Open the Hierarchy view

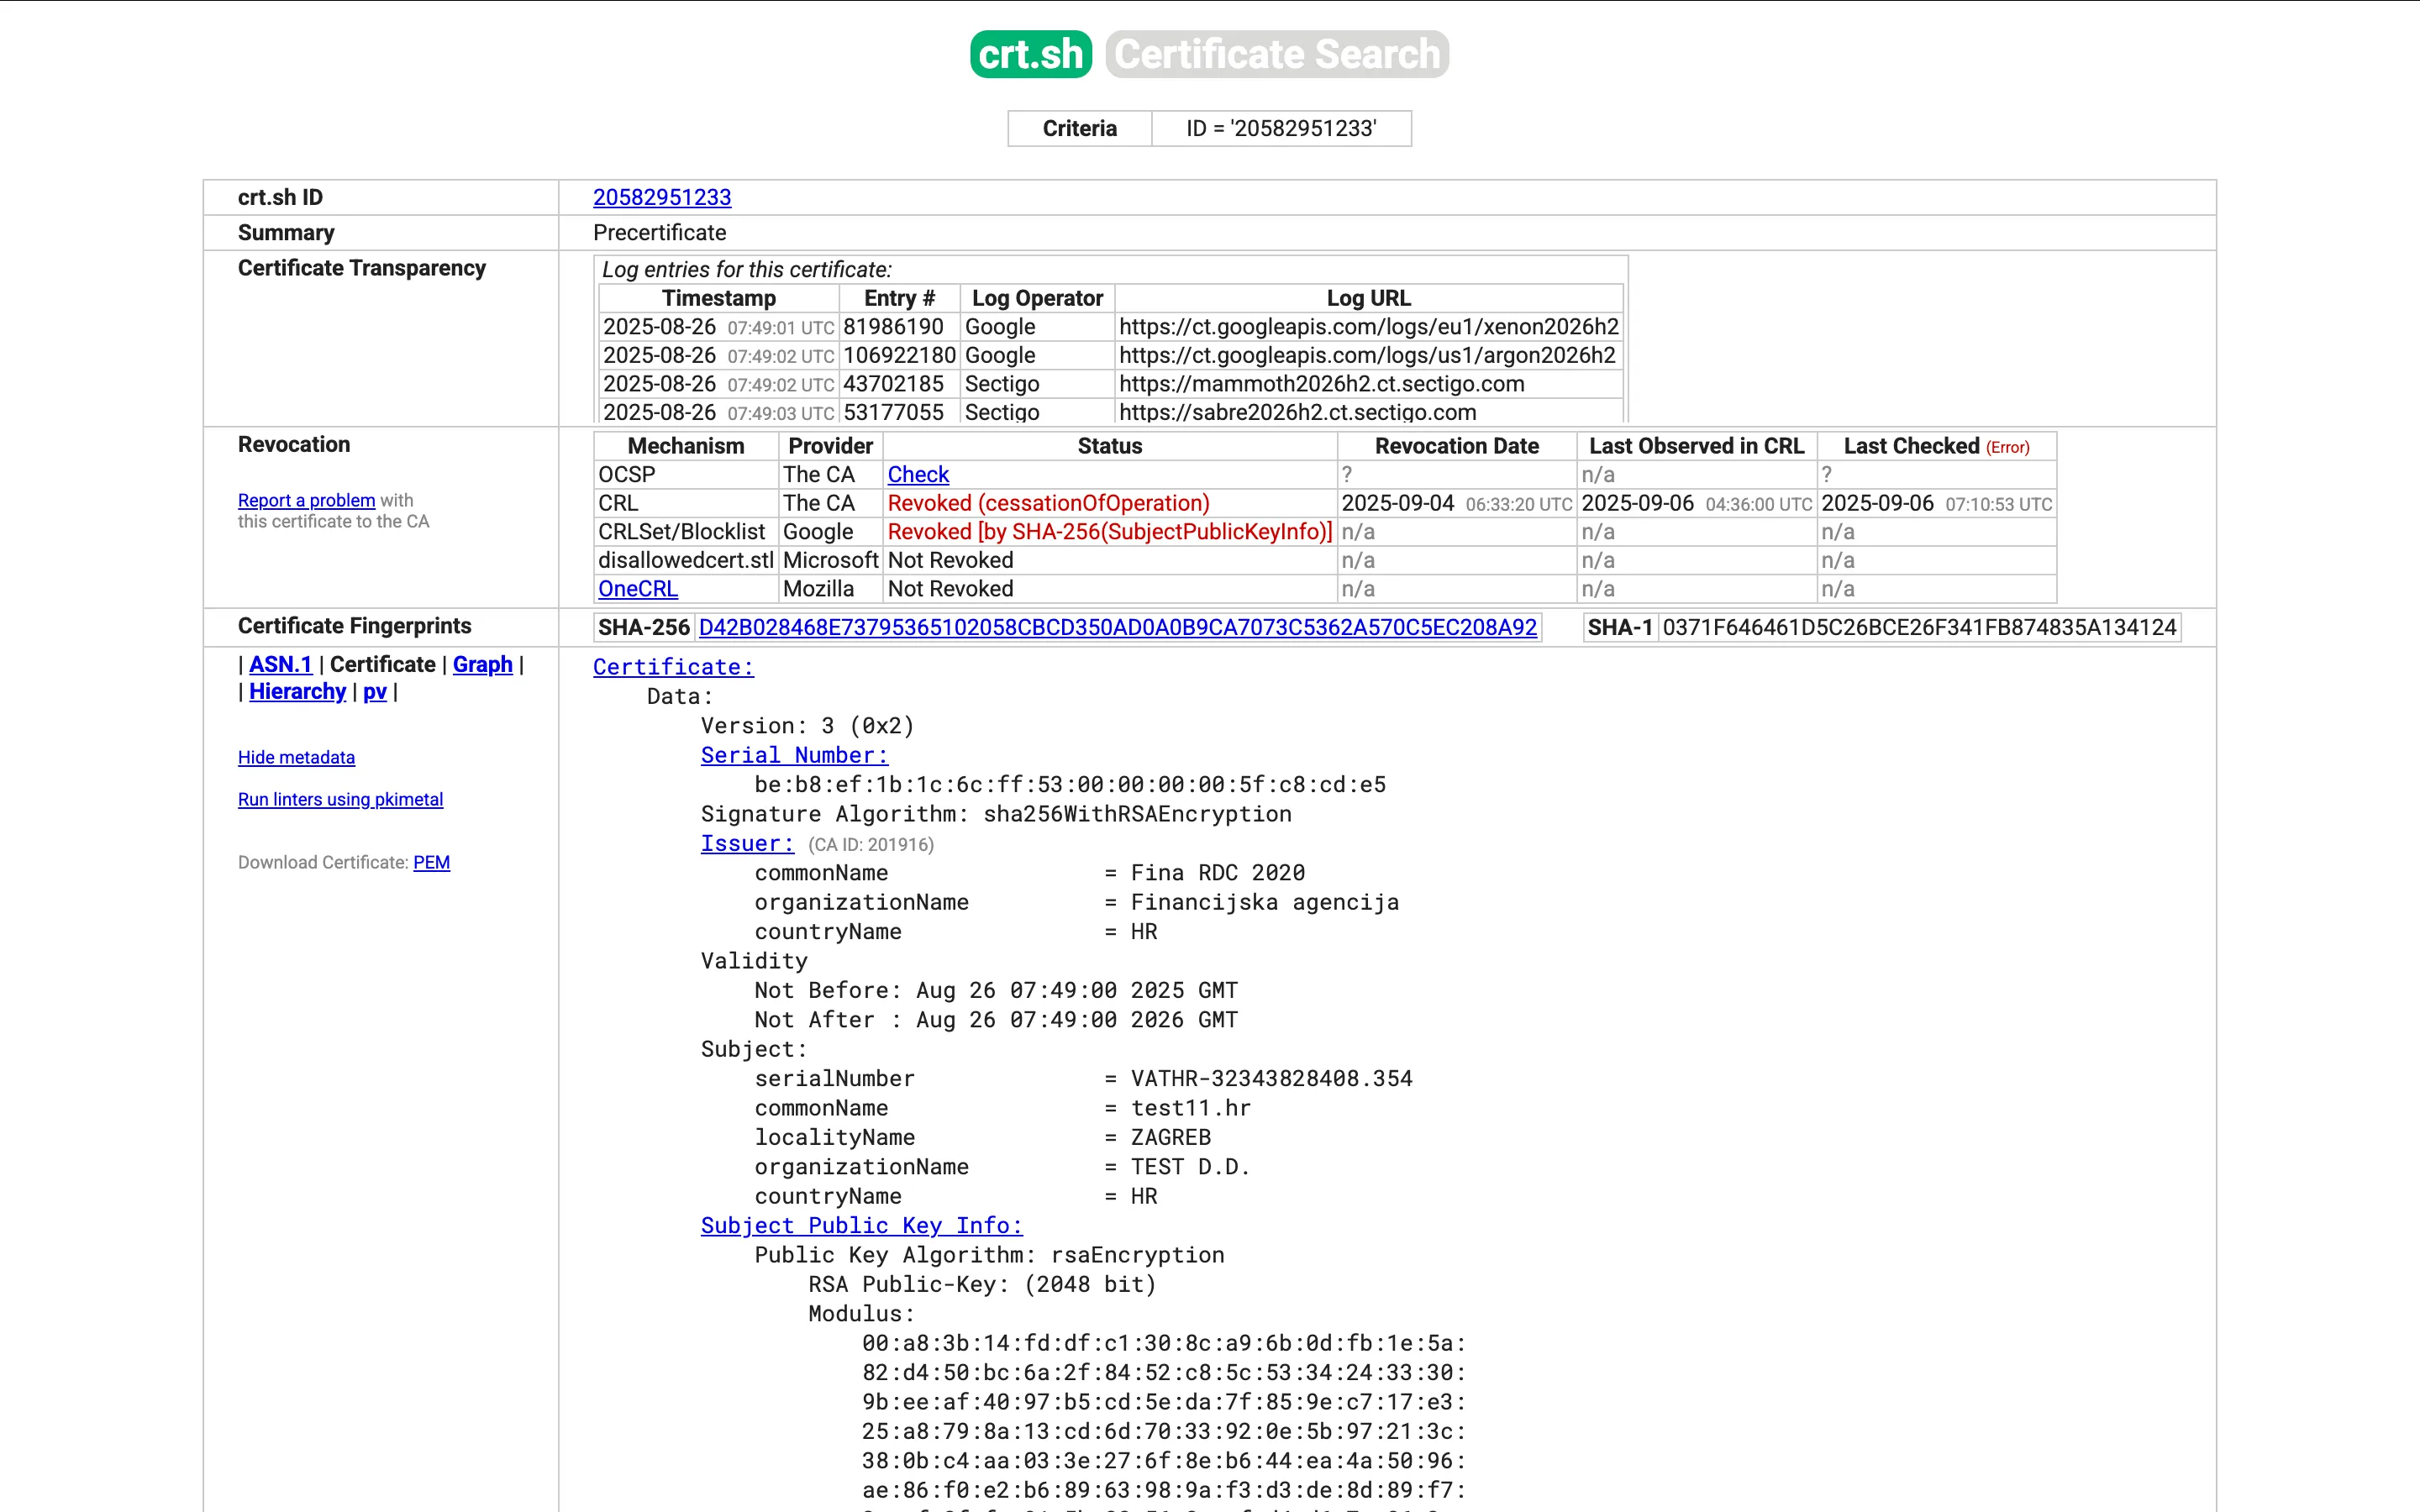pyautogui.click(x=297, y=691)
